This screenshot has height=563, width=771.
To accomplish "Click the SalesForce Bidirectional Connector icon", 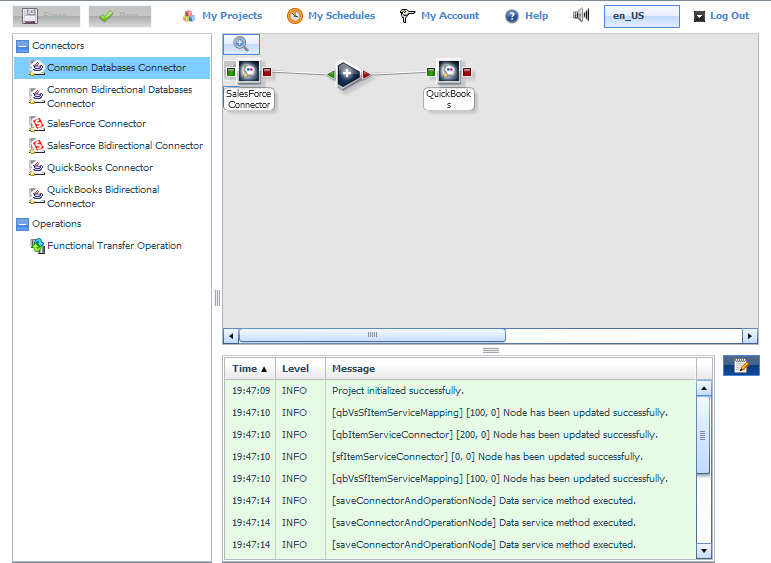I will 37,146.
